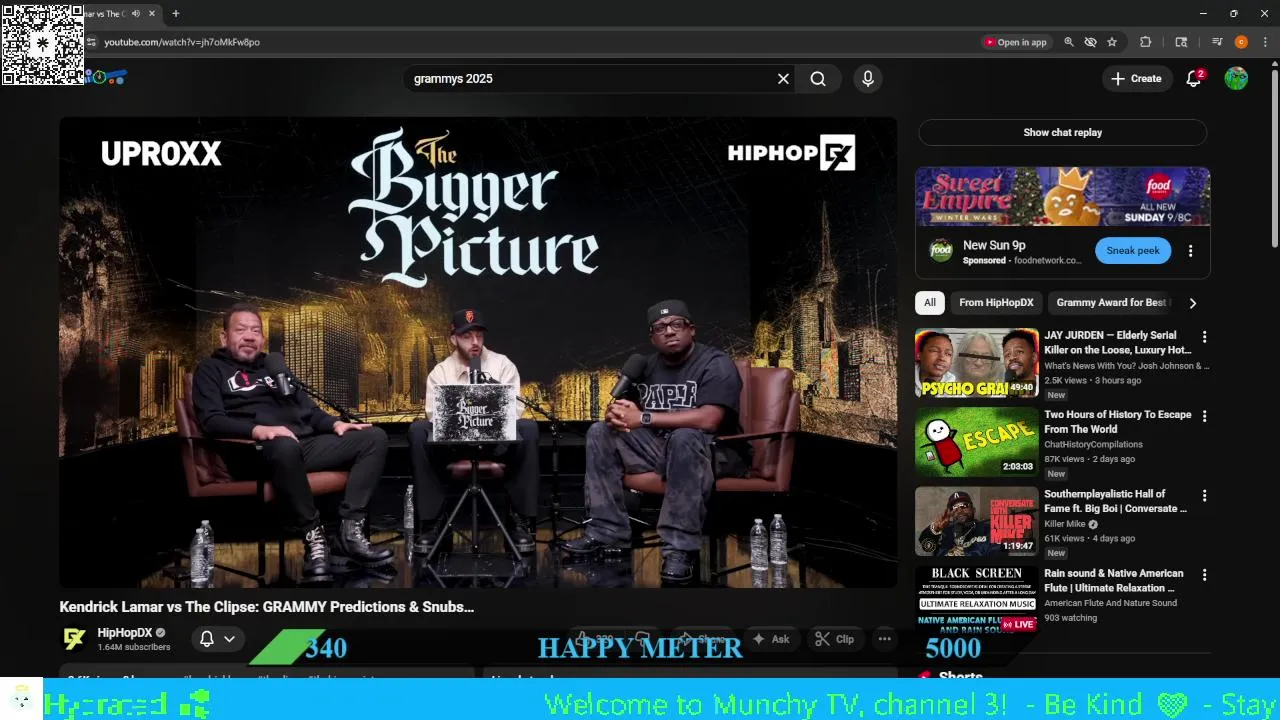Open the Chrome three-dot menu
This screenshot has height=720, width=1280.
point(1265,42)
